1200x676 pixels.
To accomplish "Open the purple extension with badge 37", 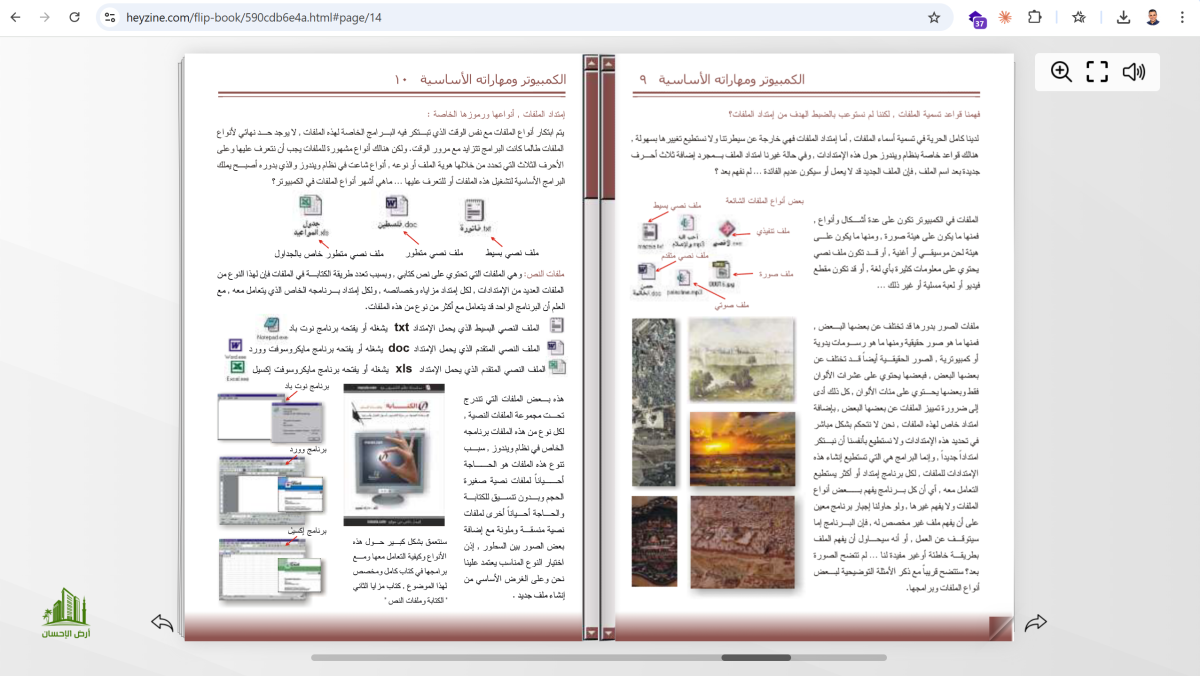I will (977, 18).
